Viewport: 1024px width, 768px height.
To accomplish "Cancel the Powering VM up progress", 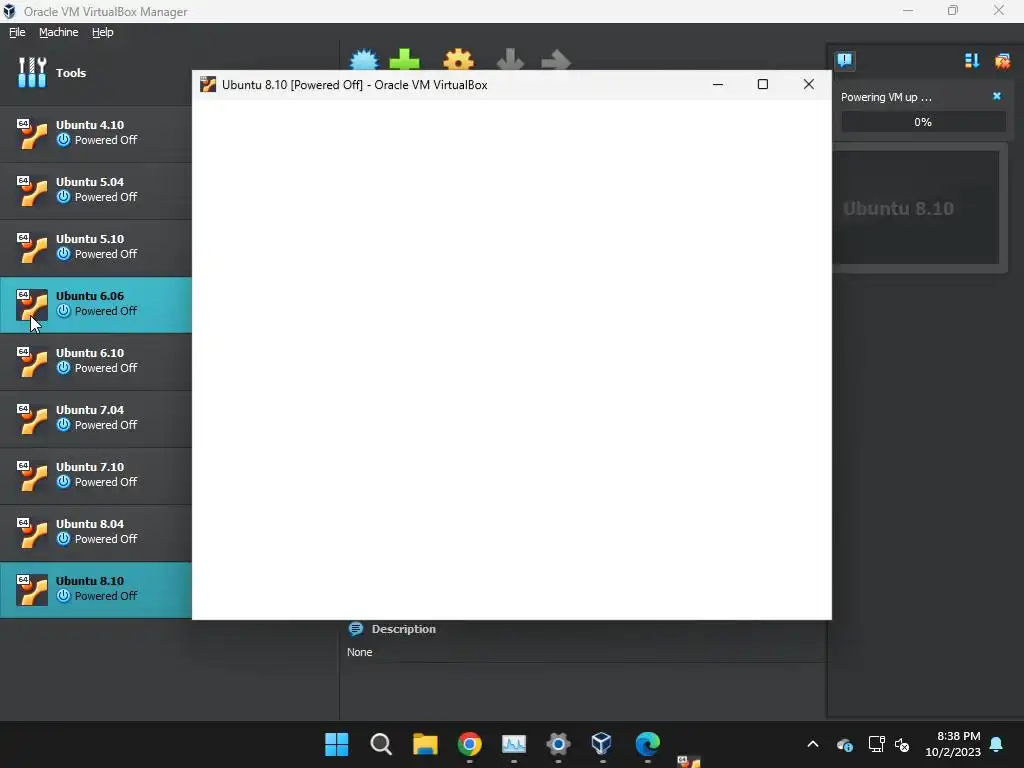I will point(997,96).
